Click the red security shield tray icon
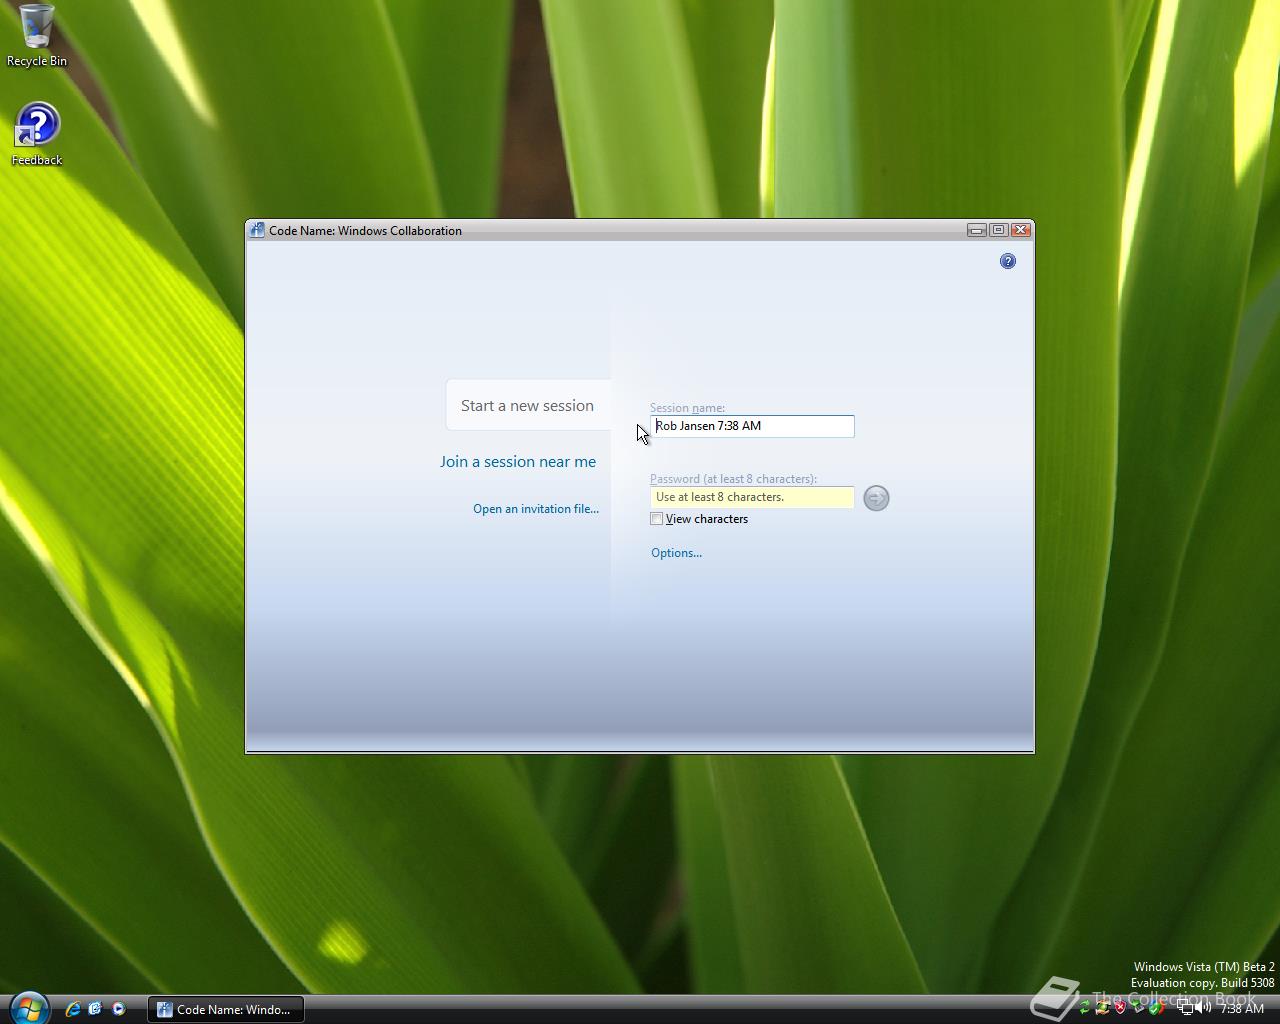This screenshot has width=1280, height=1024. pos(1120,1007)
